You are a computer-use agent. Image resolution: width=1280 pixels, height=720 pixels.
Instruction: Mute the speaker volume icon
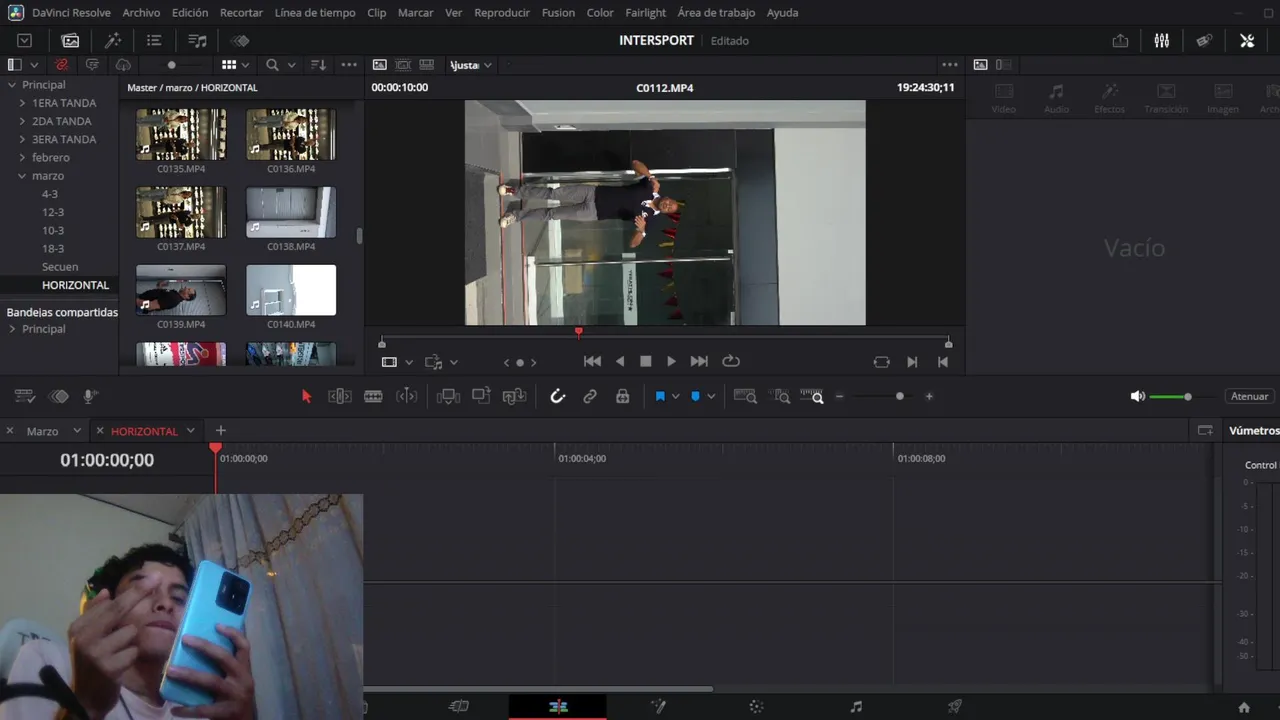click(x=1138, y=397)
